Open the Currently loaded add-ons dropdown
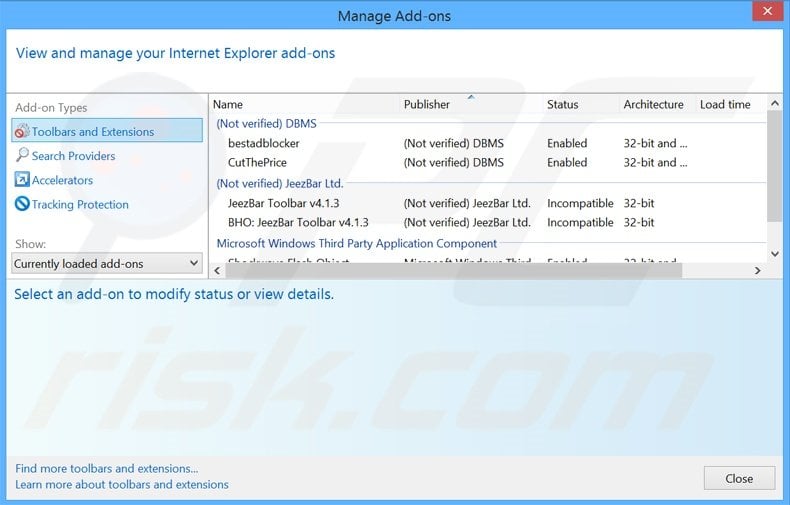 coord(106,264)
